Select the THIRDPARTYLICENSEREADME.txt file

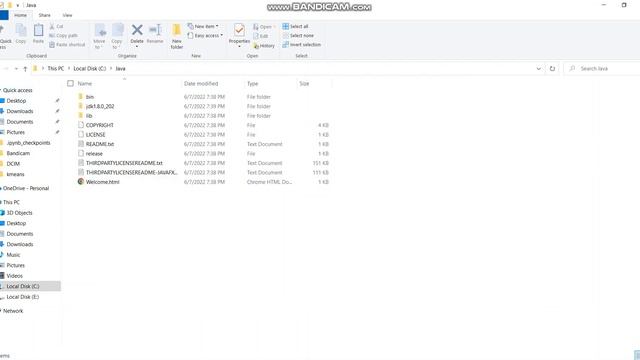point(124,163)
